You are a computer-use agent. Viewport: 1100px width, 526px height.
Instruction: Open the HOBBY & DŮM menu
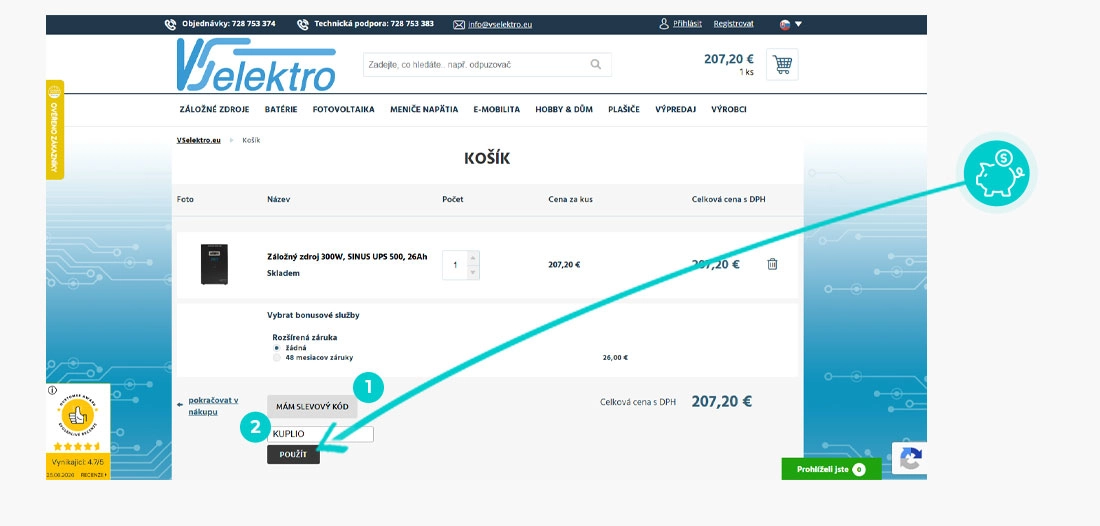pyautogui.click(x=564, y=109)
